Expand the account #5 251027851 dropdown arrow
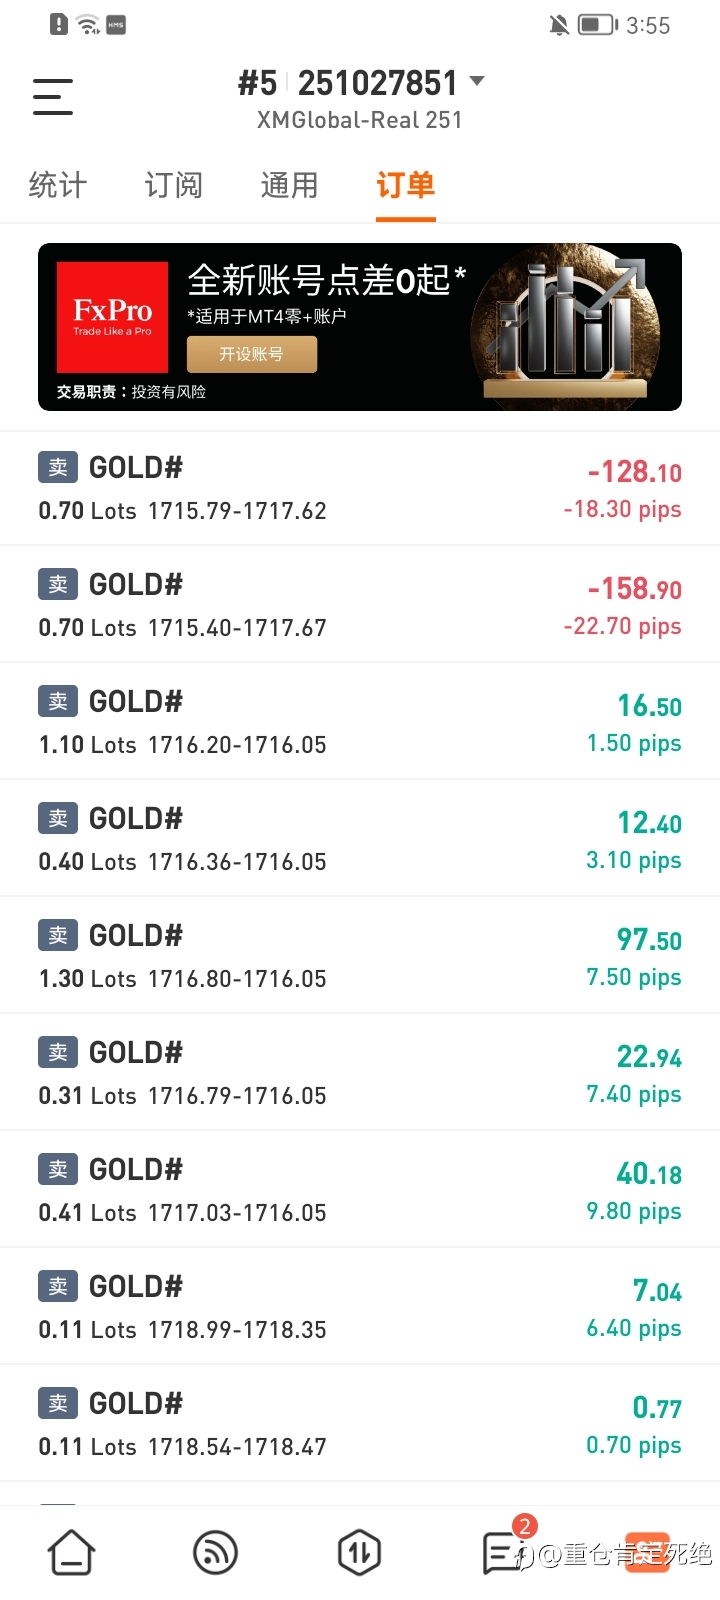720x1600 pixels. click(477, 81)
